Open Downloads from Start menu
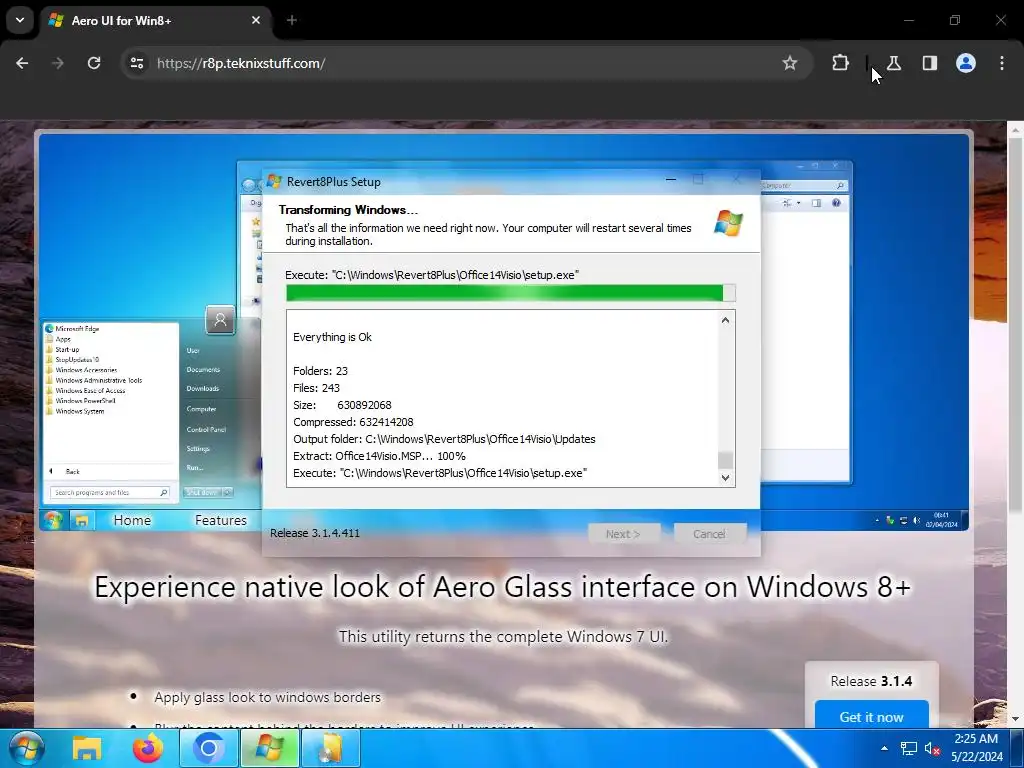The height and width of the screenshot is (768, 1024). click(202, 389)
